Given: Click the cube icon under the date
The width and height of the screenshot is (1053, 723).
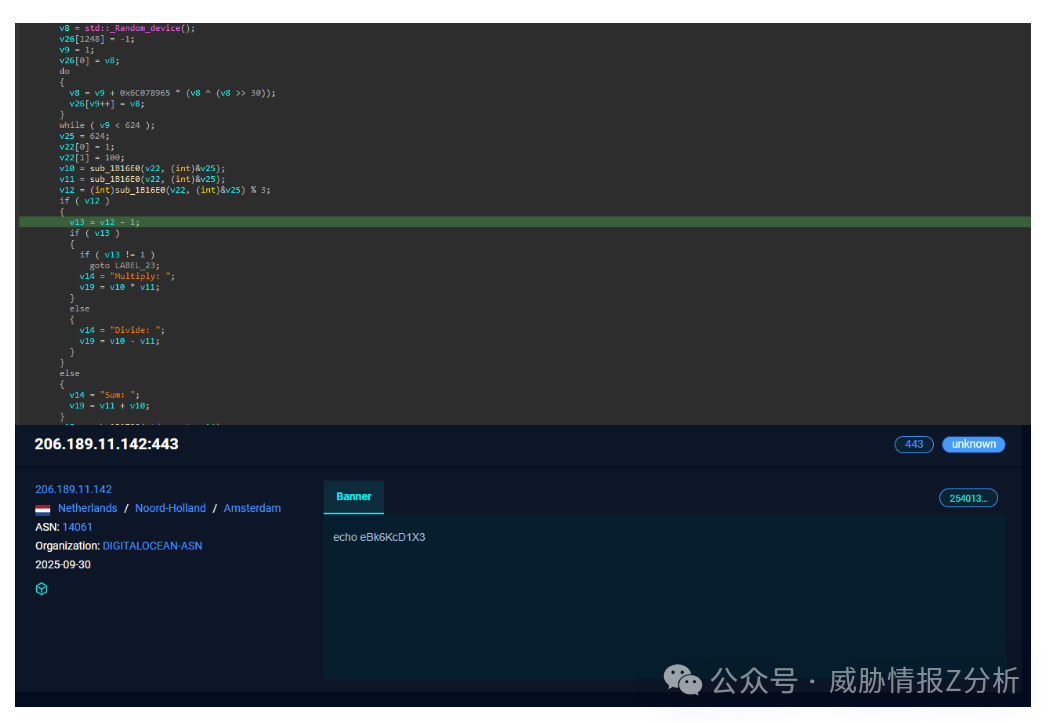Looking at the screenshot, I should (42, 589).
